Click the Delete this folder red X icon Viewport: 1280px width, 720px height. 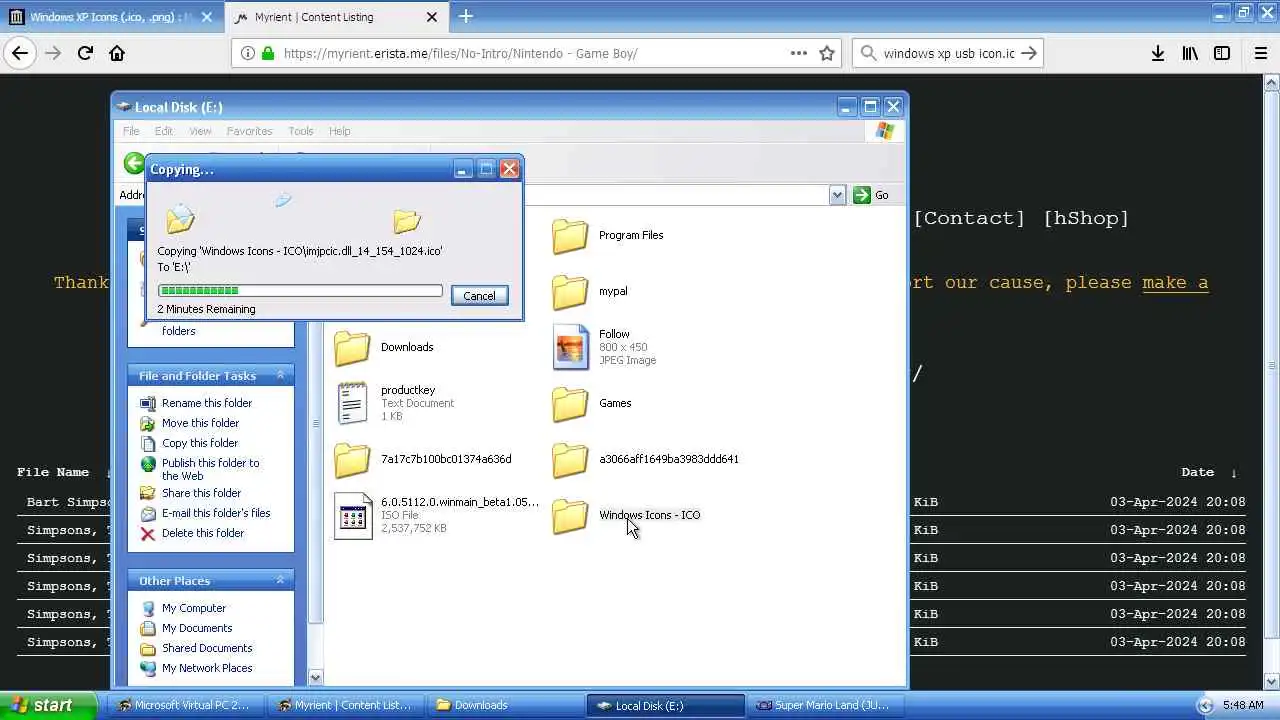(x=148, y=534)
